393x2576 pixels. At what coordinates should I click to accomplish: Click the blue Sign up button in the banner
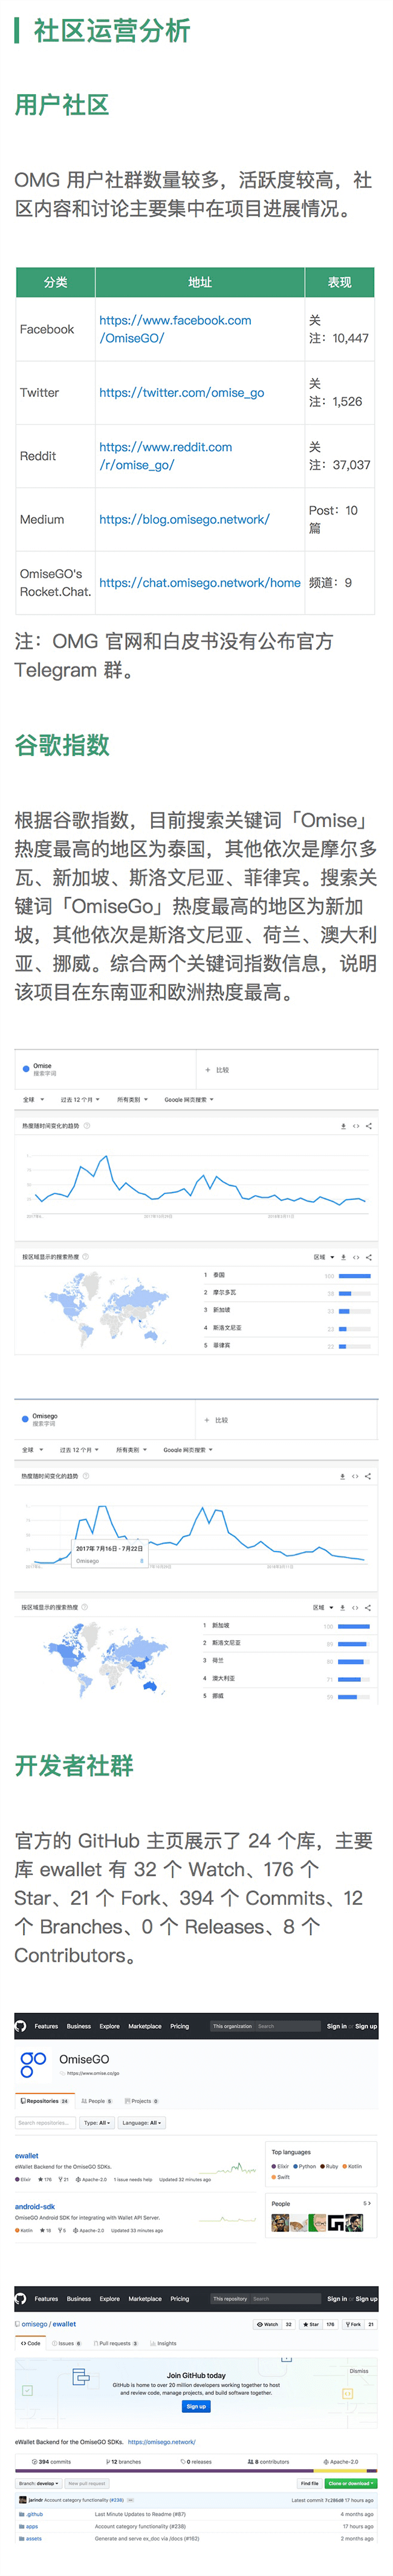196,2406
